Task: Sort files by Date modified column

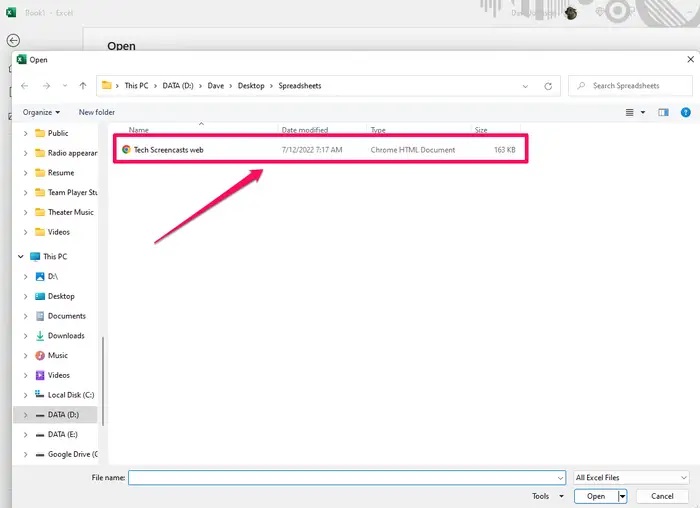Action: point(304,130)
